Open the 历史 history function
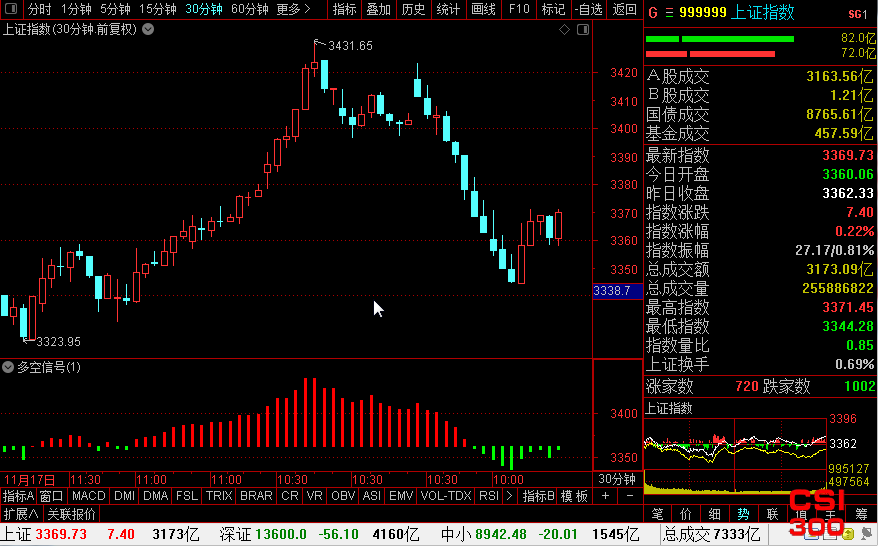This screenshot has width=878, height=546. tap(413, 10)
